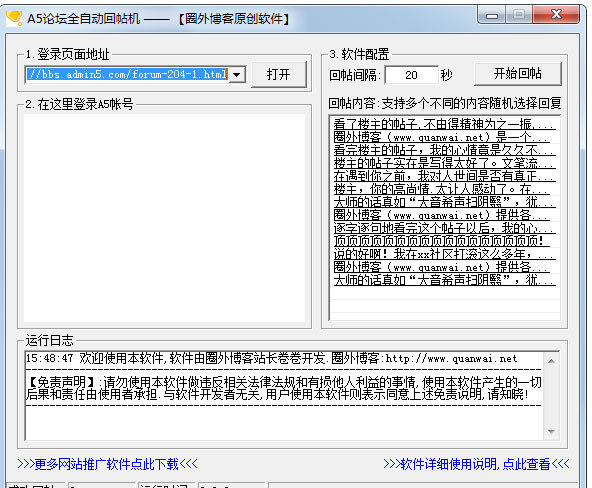
Task: Select the bbs.admin5.com forum URL field
Action: pyautogui.click(x=128, y=74)
